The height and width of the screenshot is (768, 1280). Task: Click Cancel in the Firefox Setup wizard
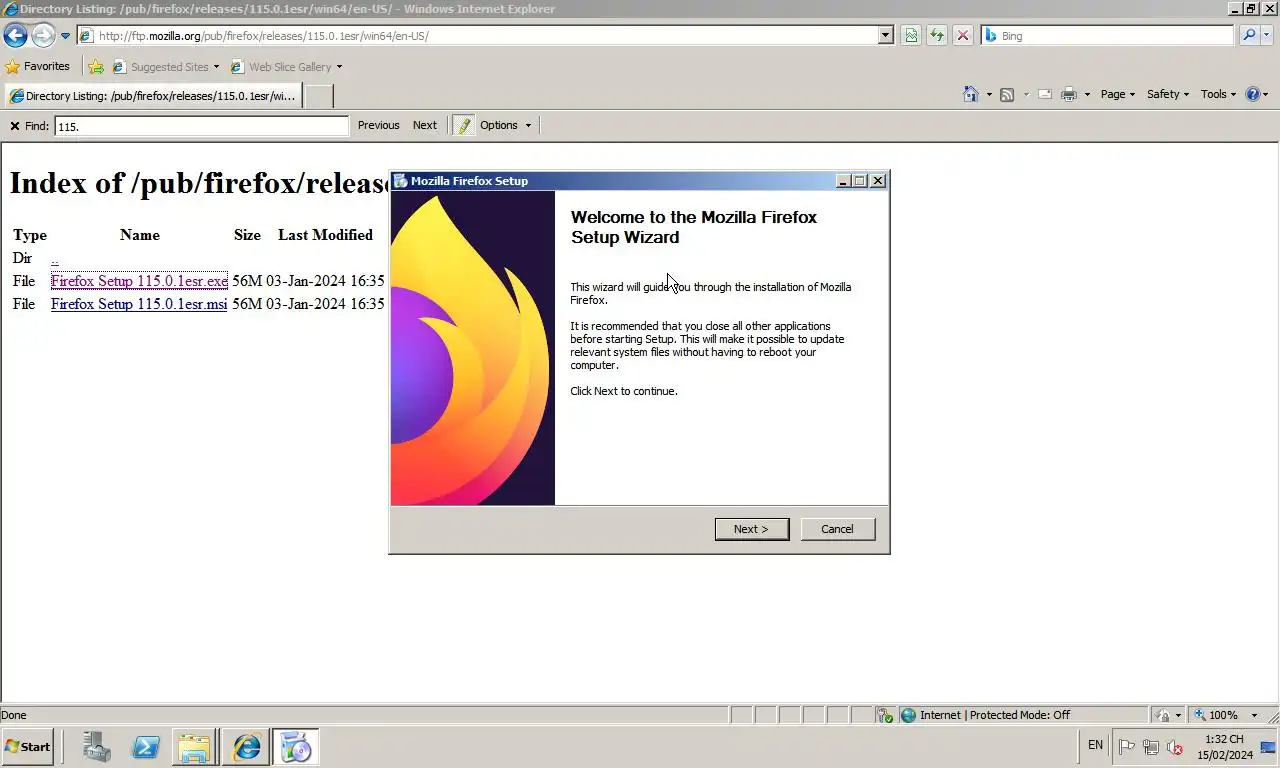[838, 529]
